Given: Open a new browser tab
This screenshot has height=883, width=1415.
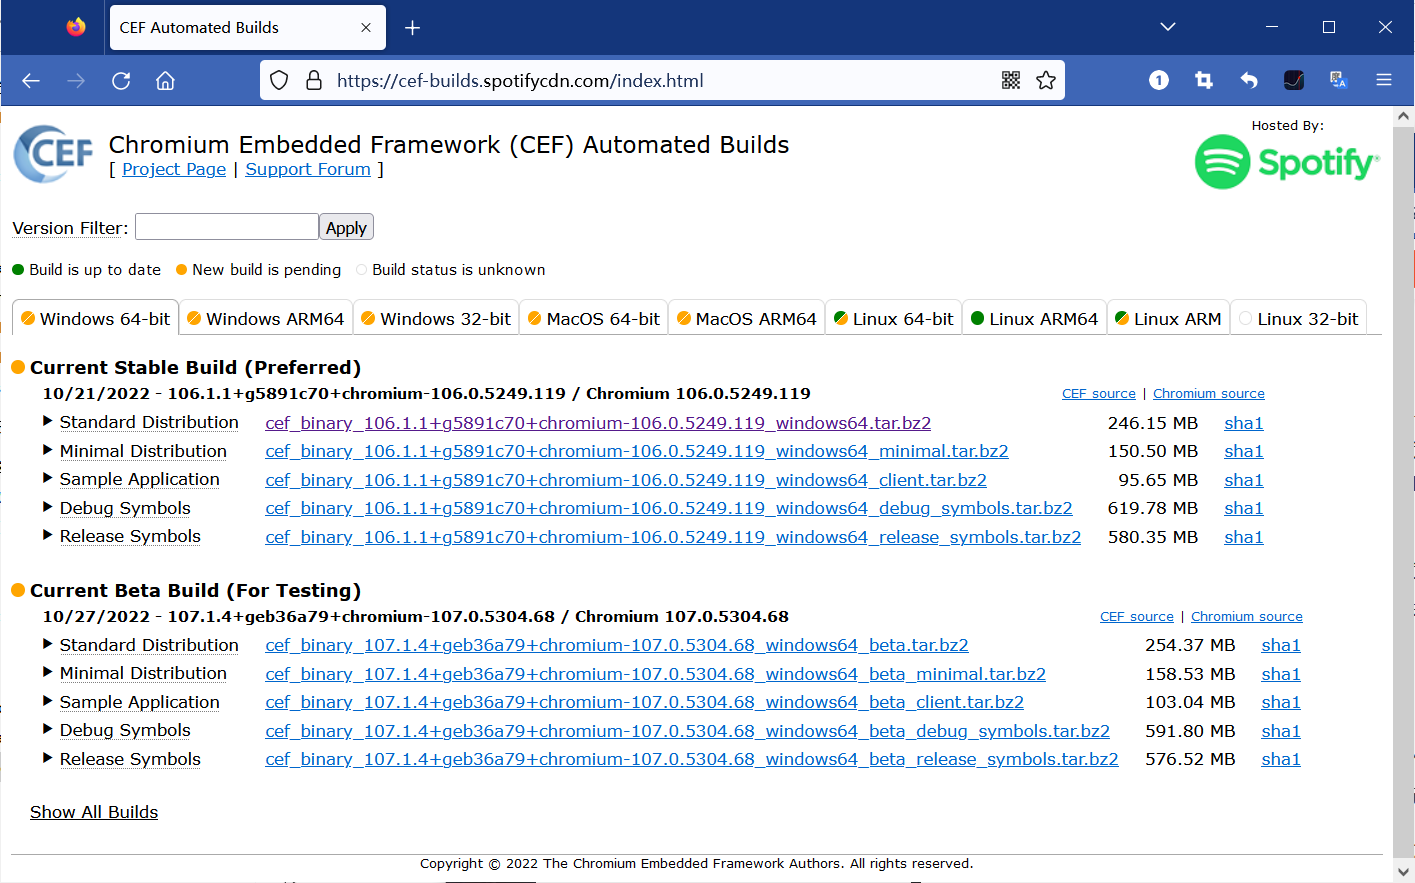Looking at the screenshot, I should click(412, 28).
